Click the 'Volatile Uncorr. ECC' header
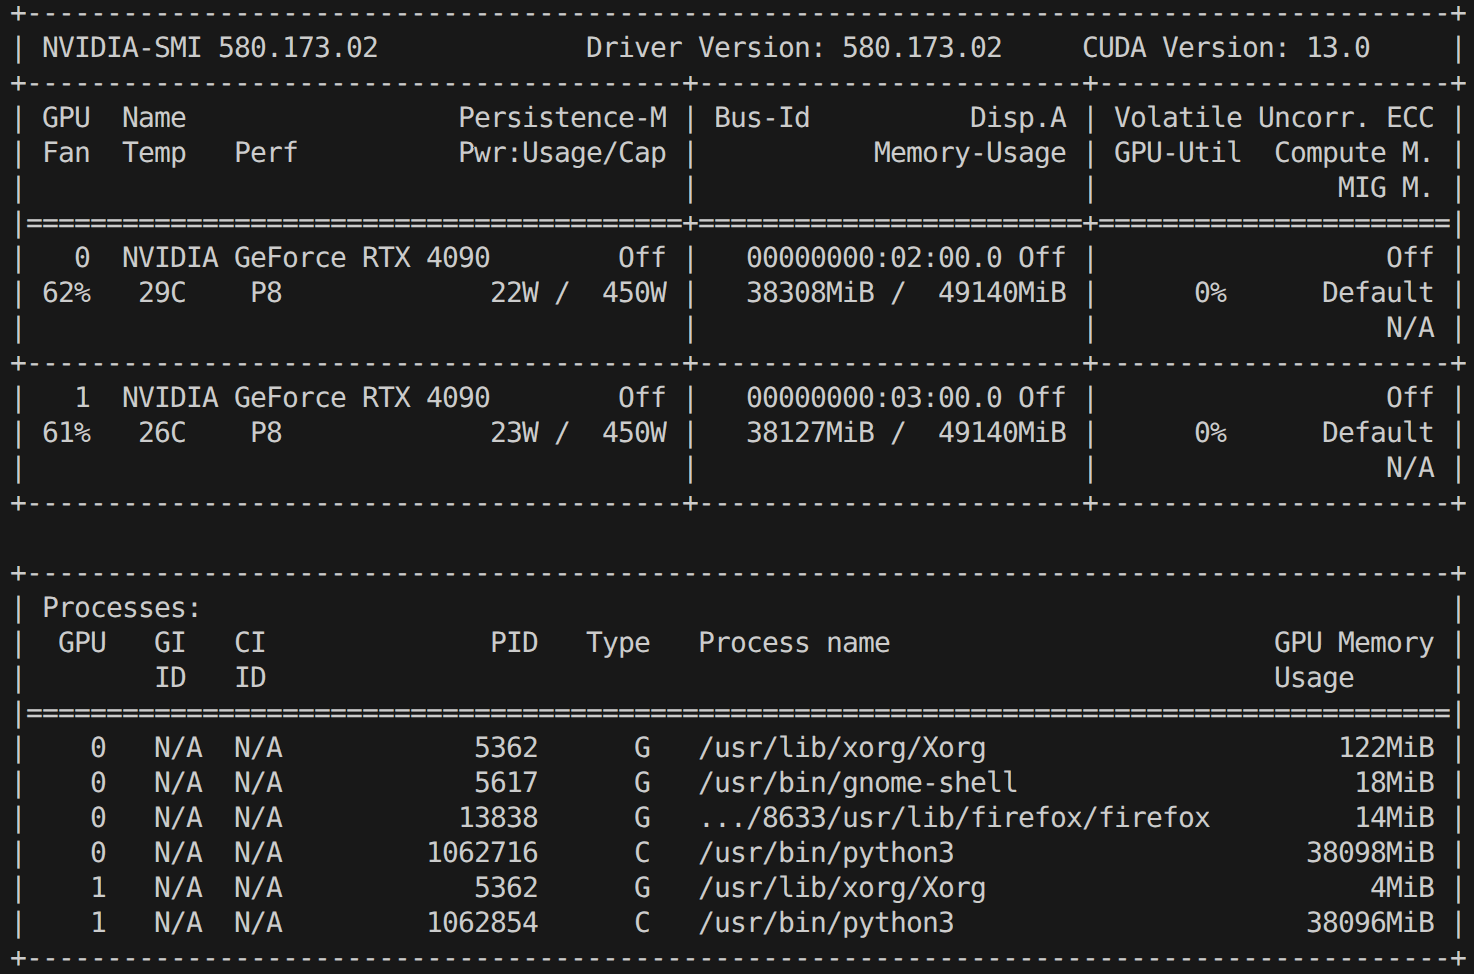 pyautogui.click(x=1274, y=118)
